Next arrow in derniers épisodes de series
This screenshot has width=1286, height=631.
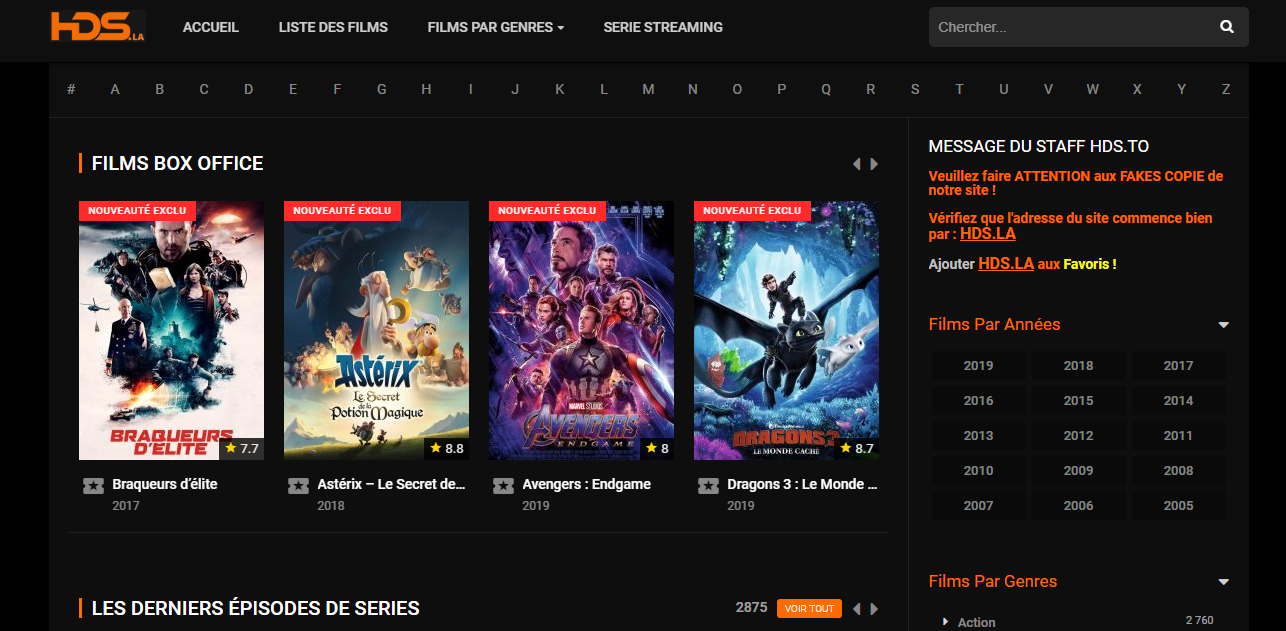[x=874, y=609]
